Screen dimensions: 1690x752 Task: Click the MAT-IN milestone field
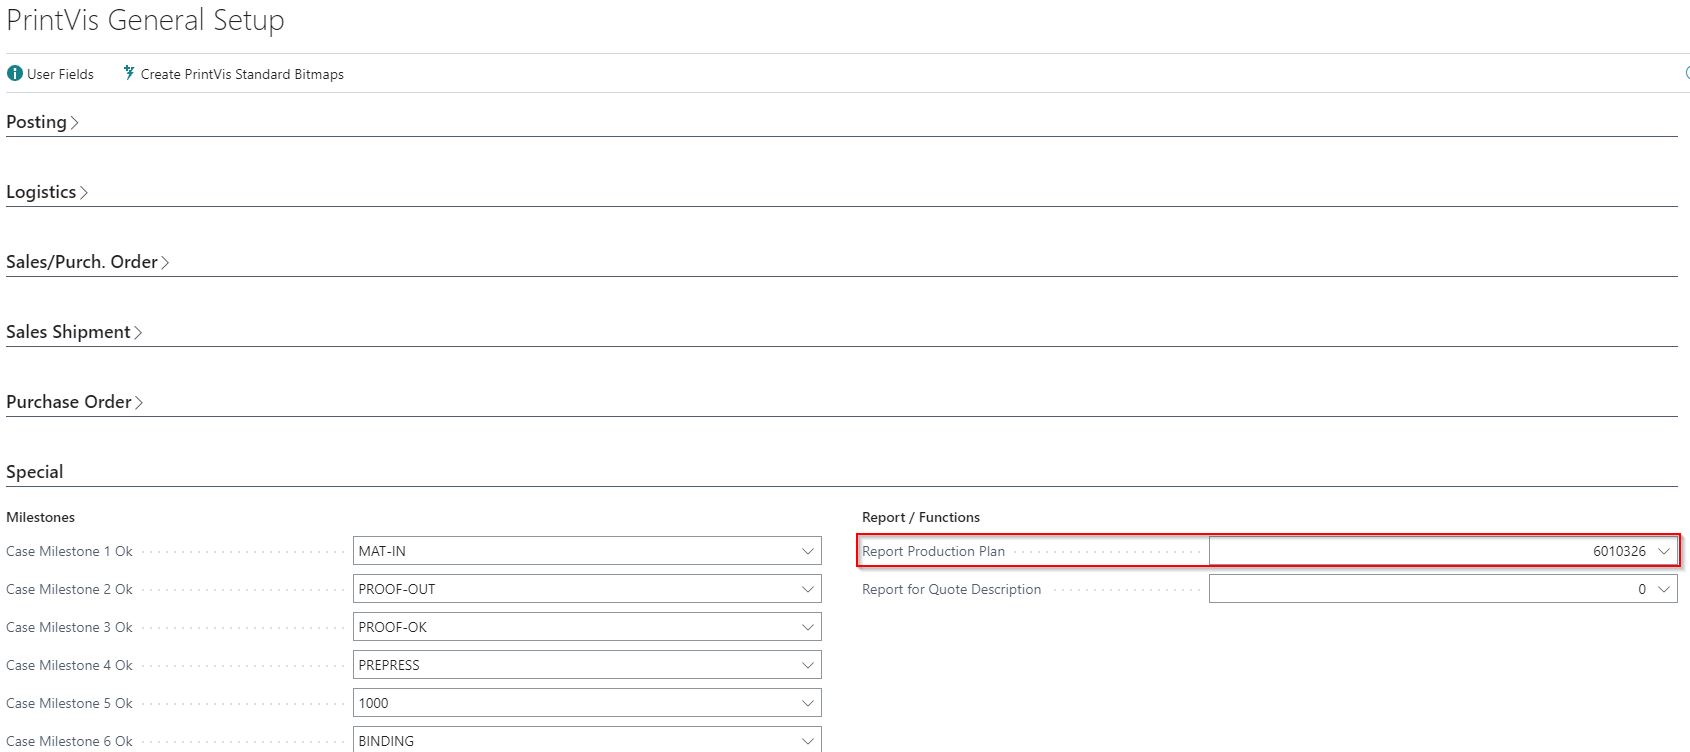(x=587, y=551)
